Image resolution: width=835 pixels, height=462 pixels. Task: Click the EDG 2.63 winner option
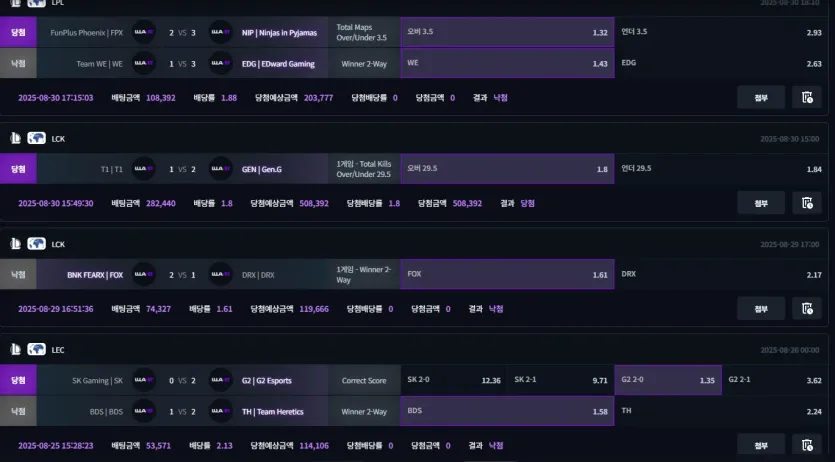[x=722, y=63]
